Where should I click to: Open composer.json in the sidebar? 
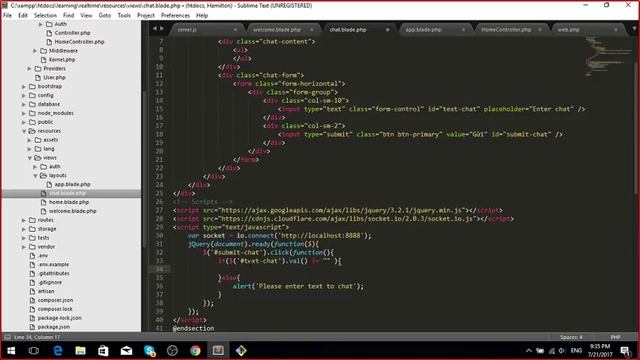[x=55, y=300]
